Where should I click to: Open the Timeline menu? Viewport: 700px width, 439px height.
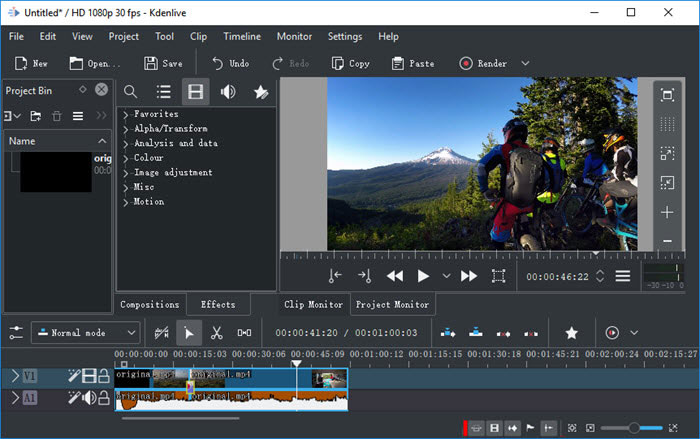241,36
